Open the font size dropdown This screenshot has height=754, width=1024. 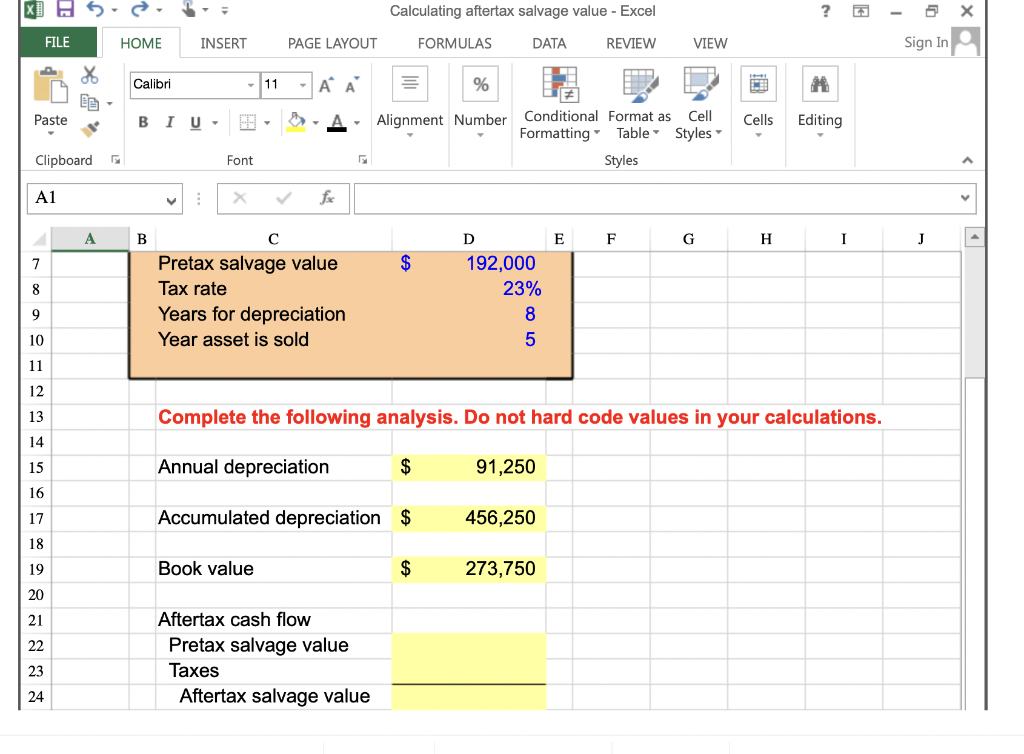302,85
